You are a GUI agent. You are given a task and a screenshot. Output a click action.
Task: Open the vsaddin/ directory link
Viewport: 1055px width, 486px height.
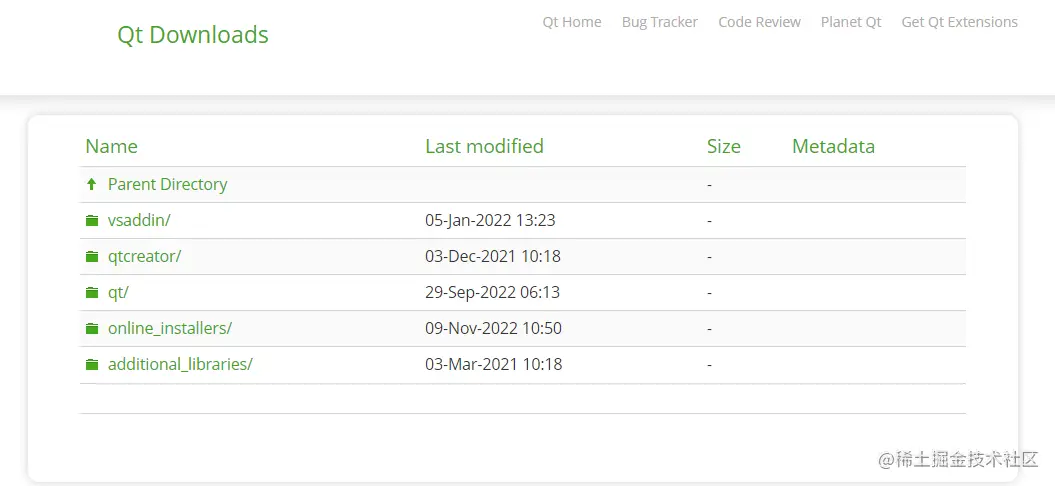coord(139,220)
